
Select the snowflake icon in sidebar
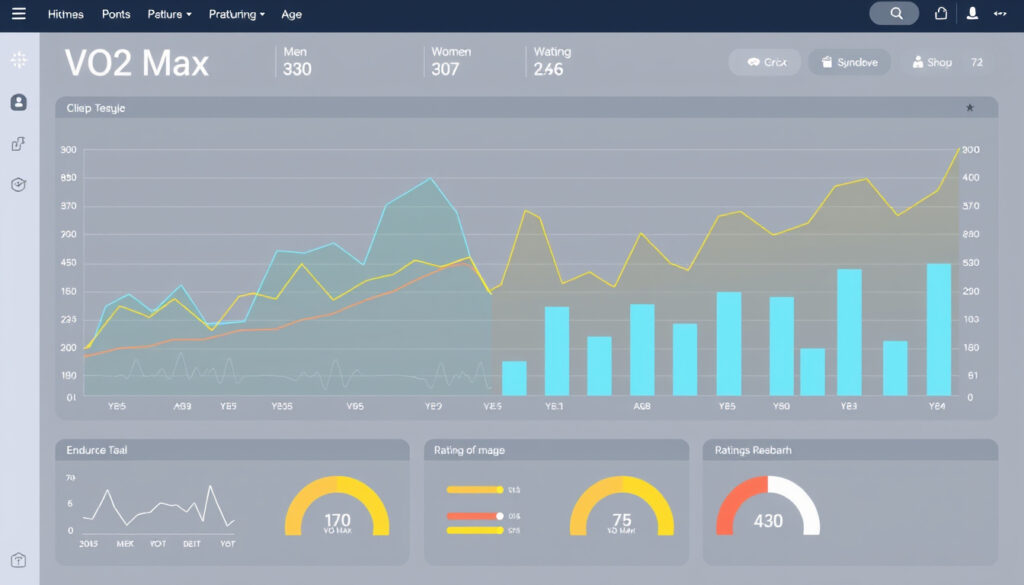(19, 60)
